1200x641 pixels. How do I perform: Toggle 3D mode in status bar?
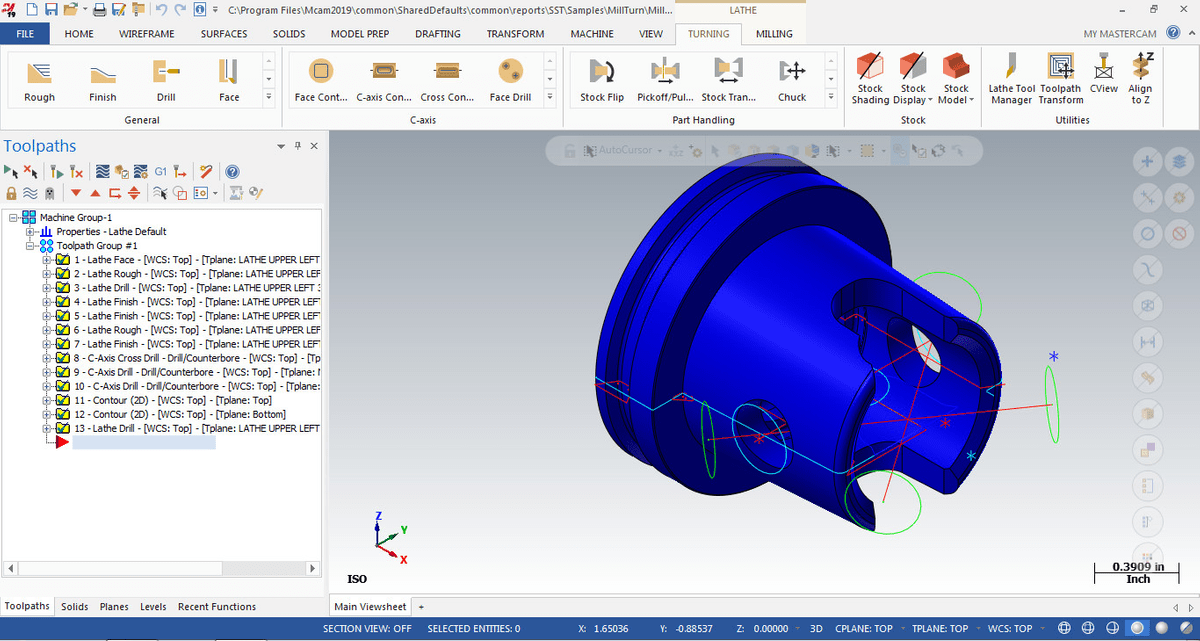coord(815,629)
